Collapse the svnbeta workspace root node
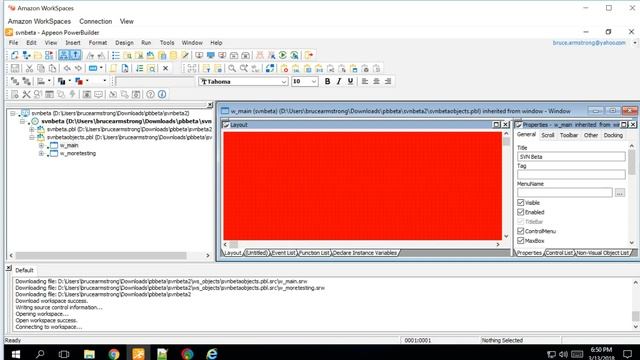This screenshot has height=360, width=640. click(x=13, y=113)
